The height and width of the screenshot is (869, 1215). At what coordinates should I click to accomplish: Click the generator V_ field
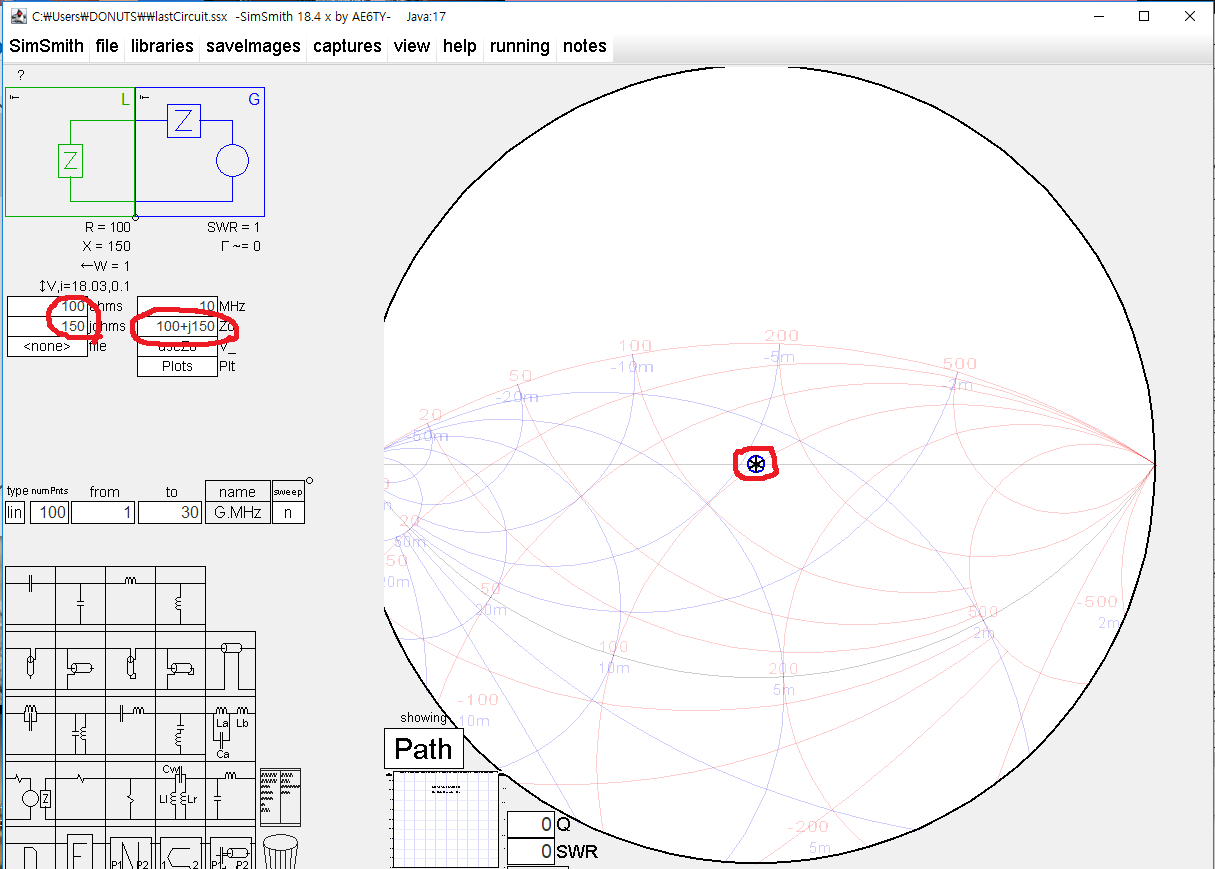[x=177, y=346]
